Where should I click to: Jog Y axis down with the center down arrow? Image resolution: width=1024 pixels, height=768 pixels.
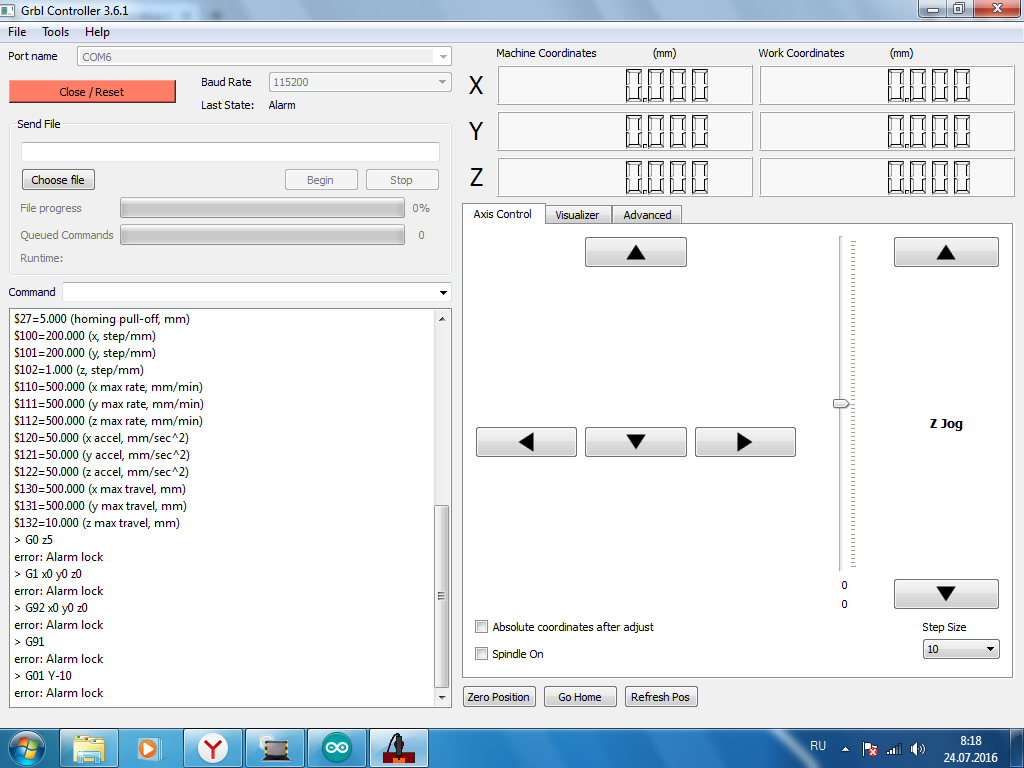635,442
